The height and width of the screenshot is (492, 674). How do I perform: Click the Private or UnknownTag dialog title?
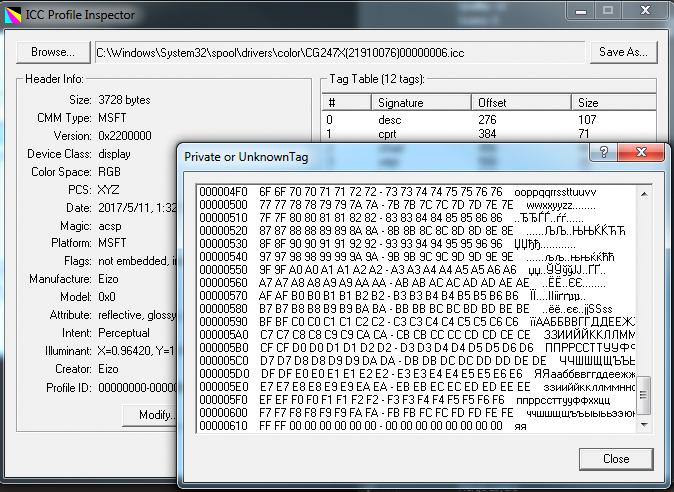pyautogui.click(x=246, y=157)
